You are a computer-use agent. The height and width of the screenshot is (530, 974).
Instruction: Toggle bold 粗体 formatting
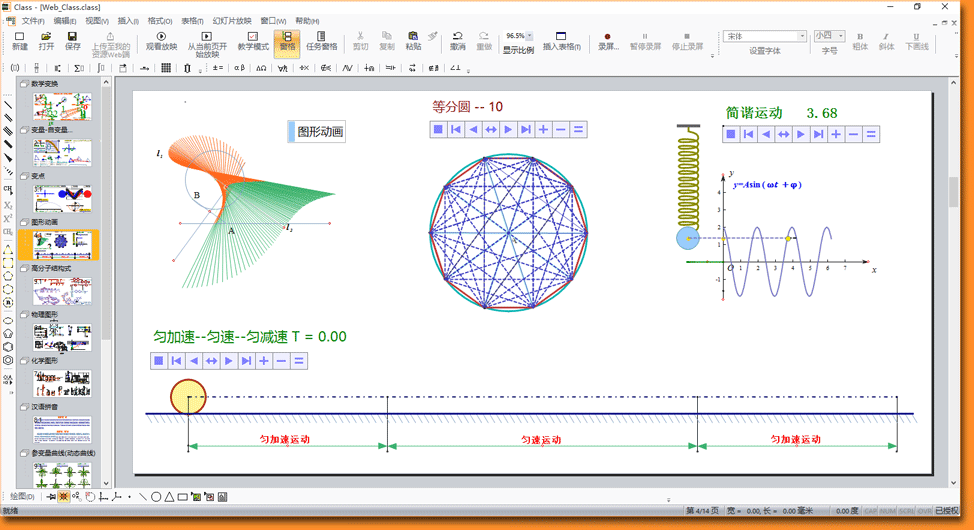(x=859, y=41)
